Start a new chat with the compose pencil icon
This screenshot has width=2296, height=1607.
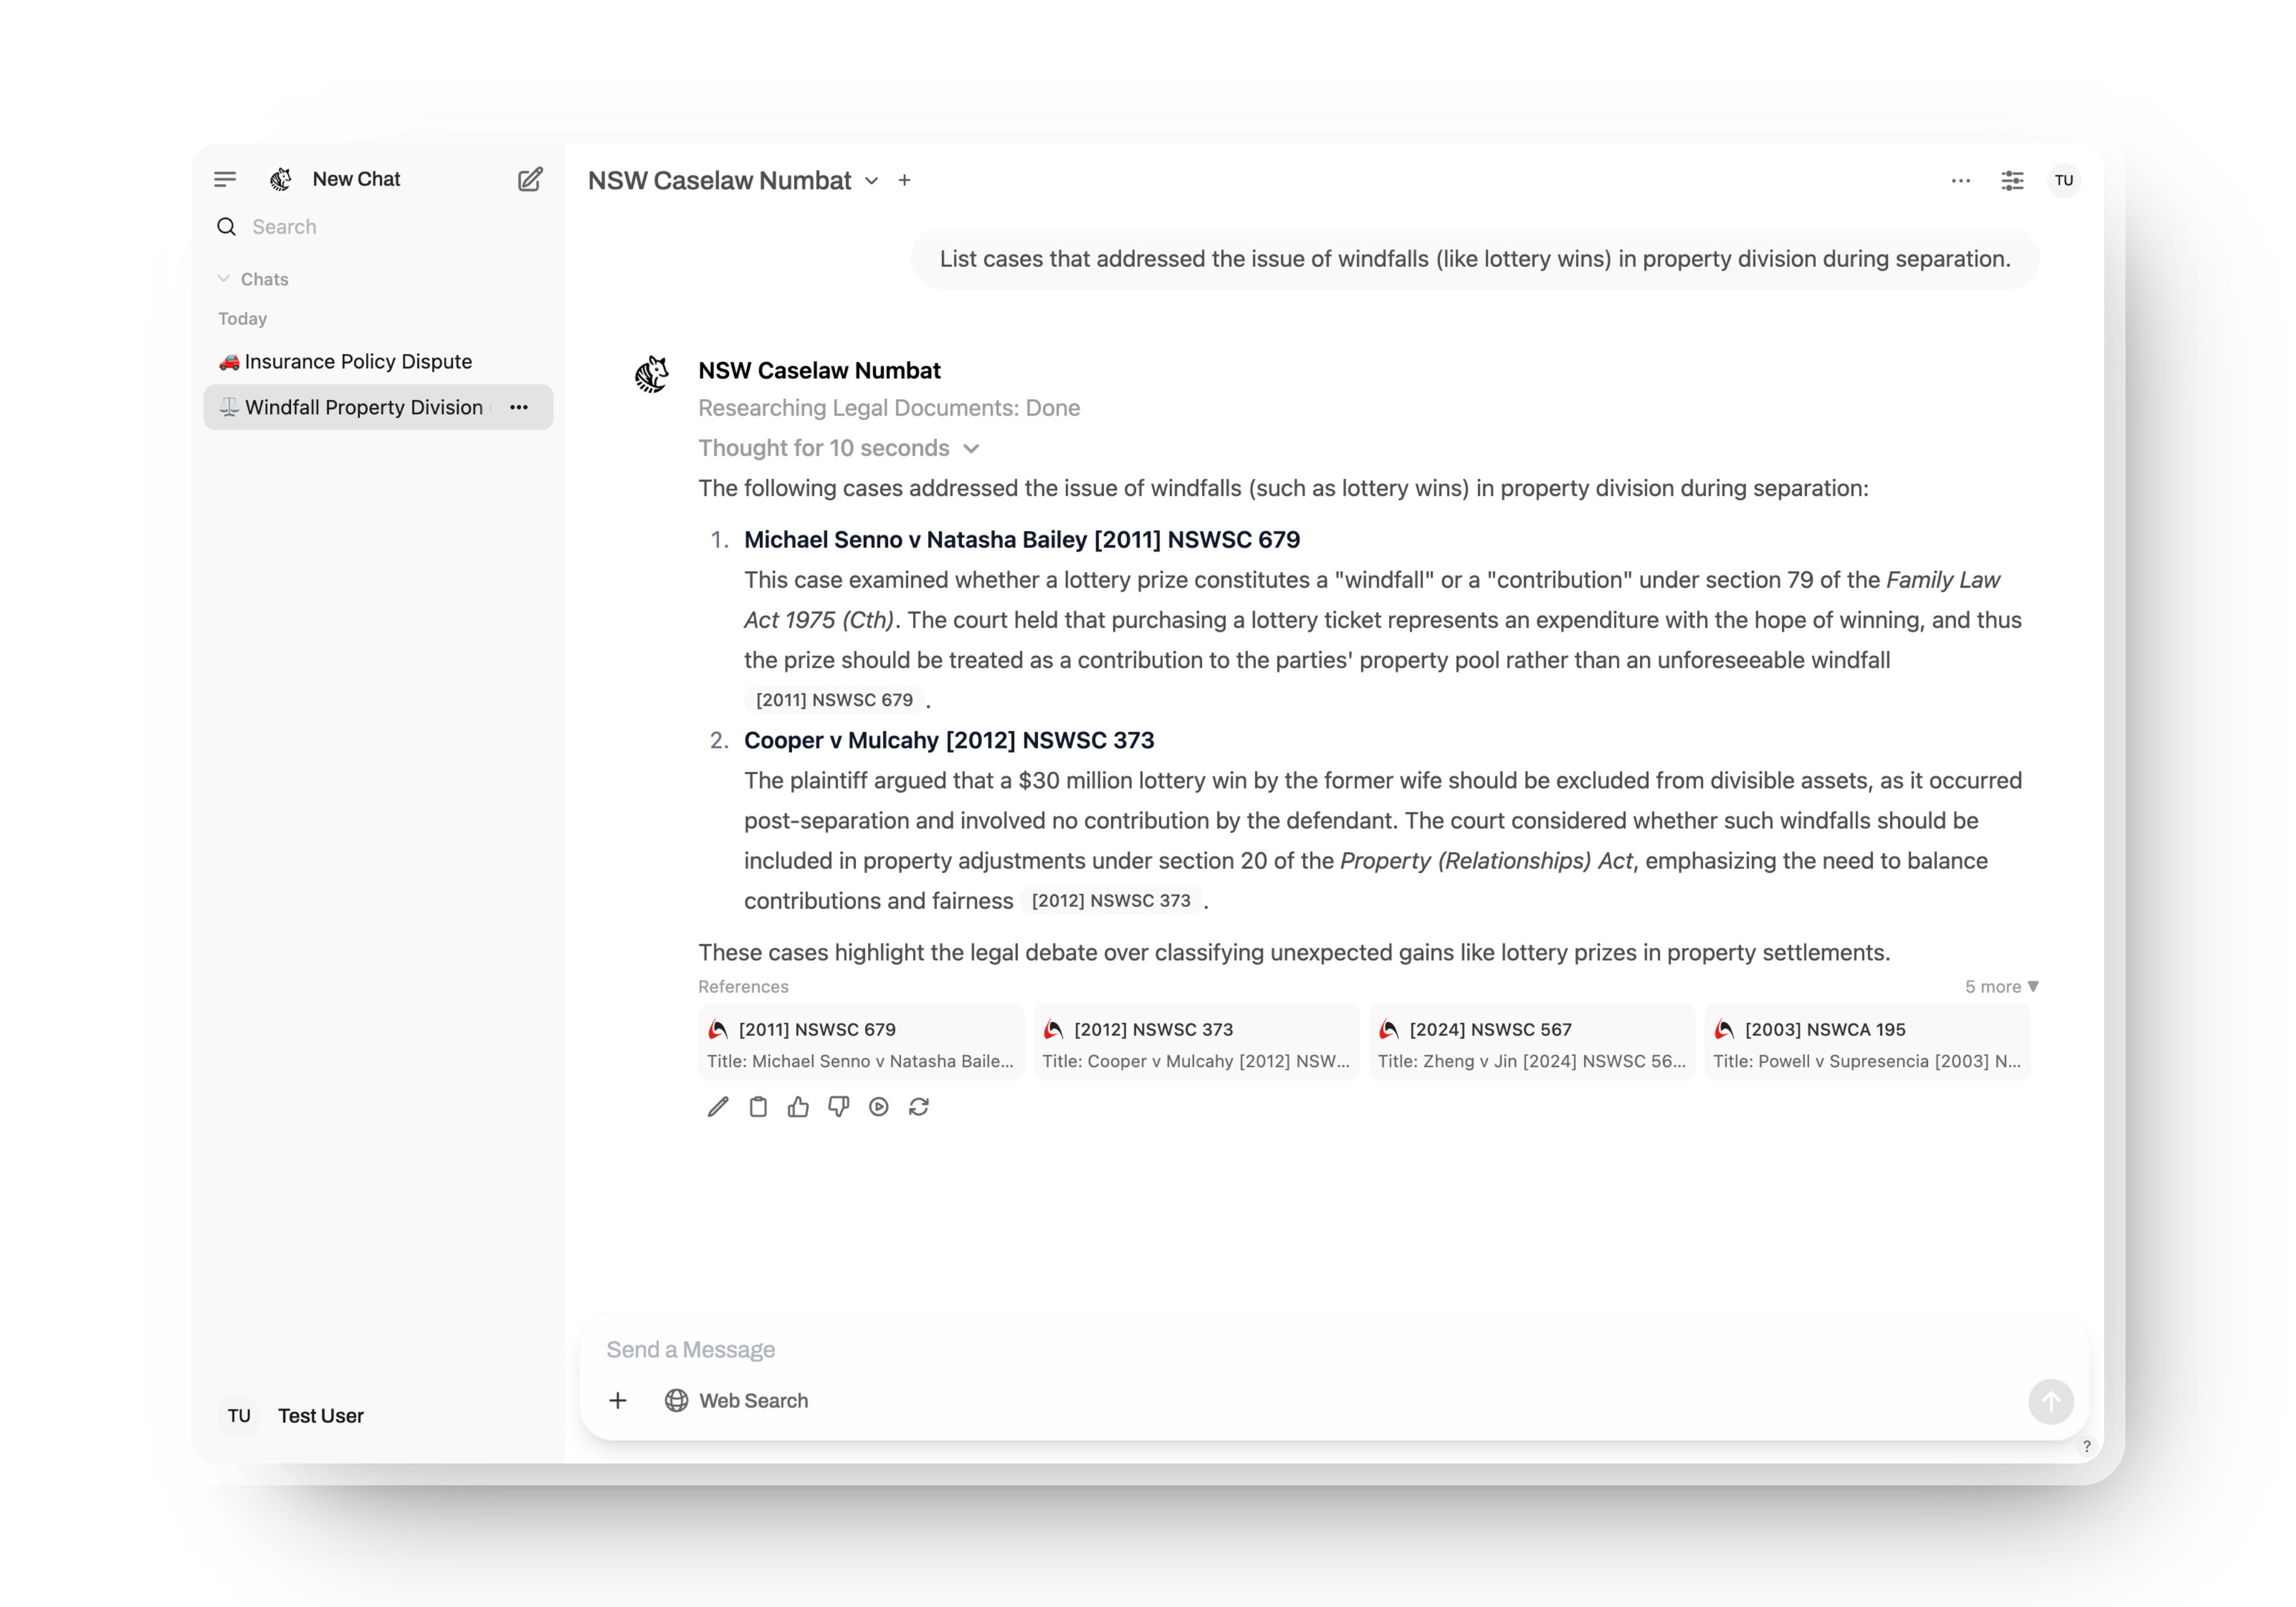point(530,179)
